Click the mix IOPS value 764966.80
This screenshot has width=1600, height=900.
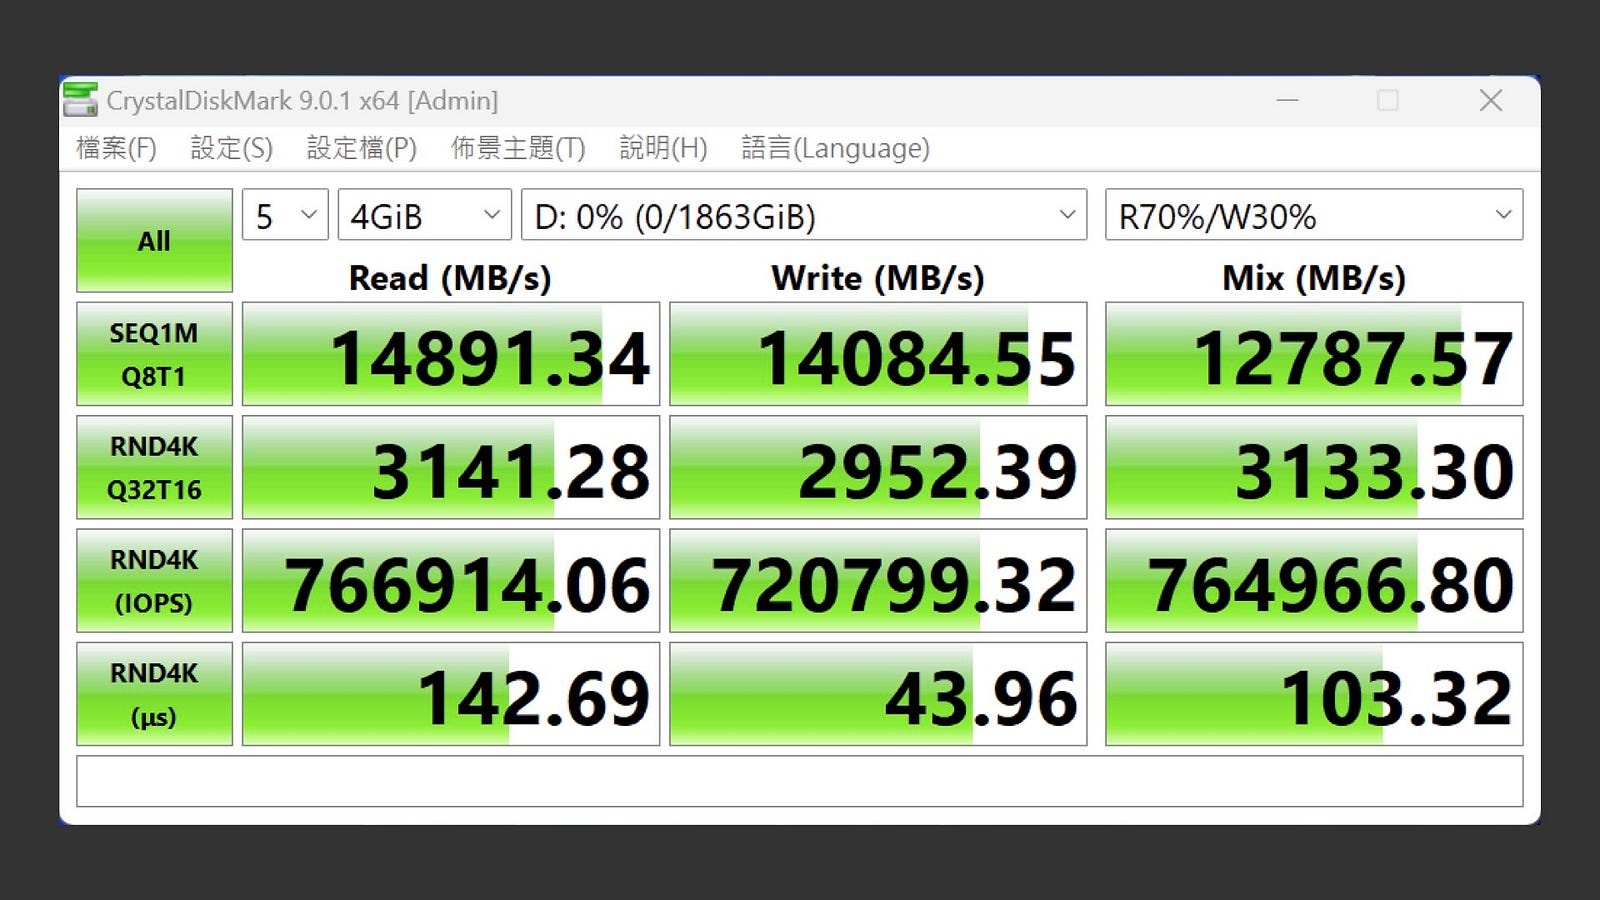tap(1314, 580)
